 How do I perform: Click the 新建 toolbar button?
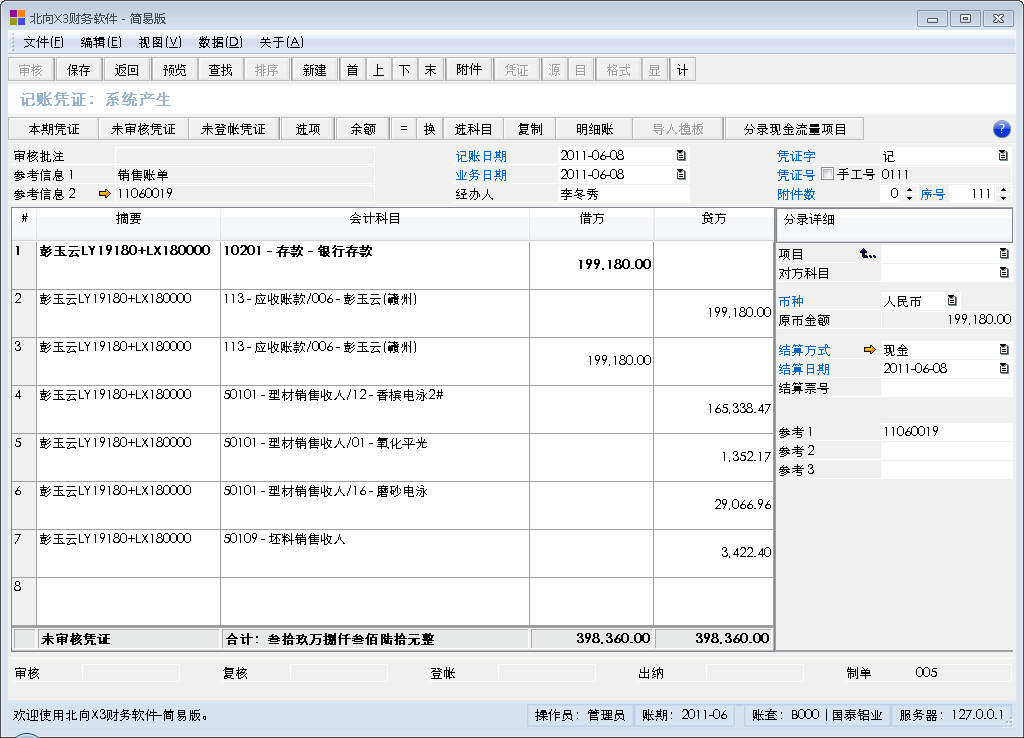[314, 70]
